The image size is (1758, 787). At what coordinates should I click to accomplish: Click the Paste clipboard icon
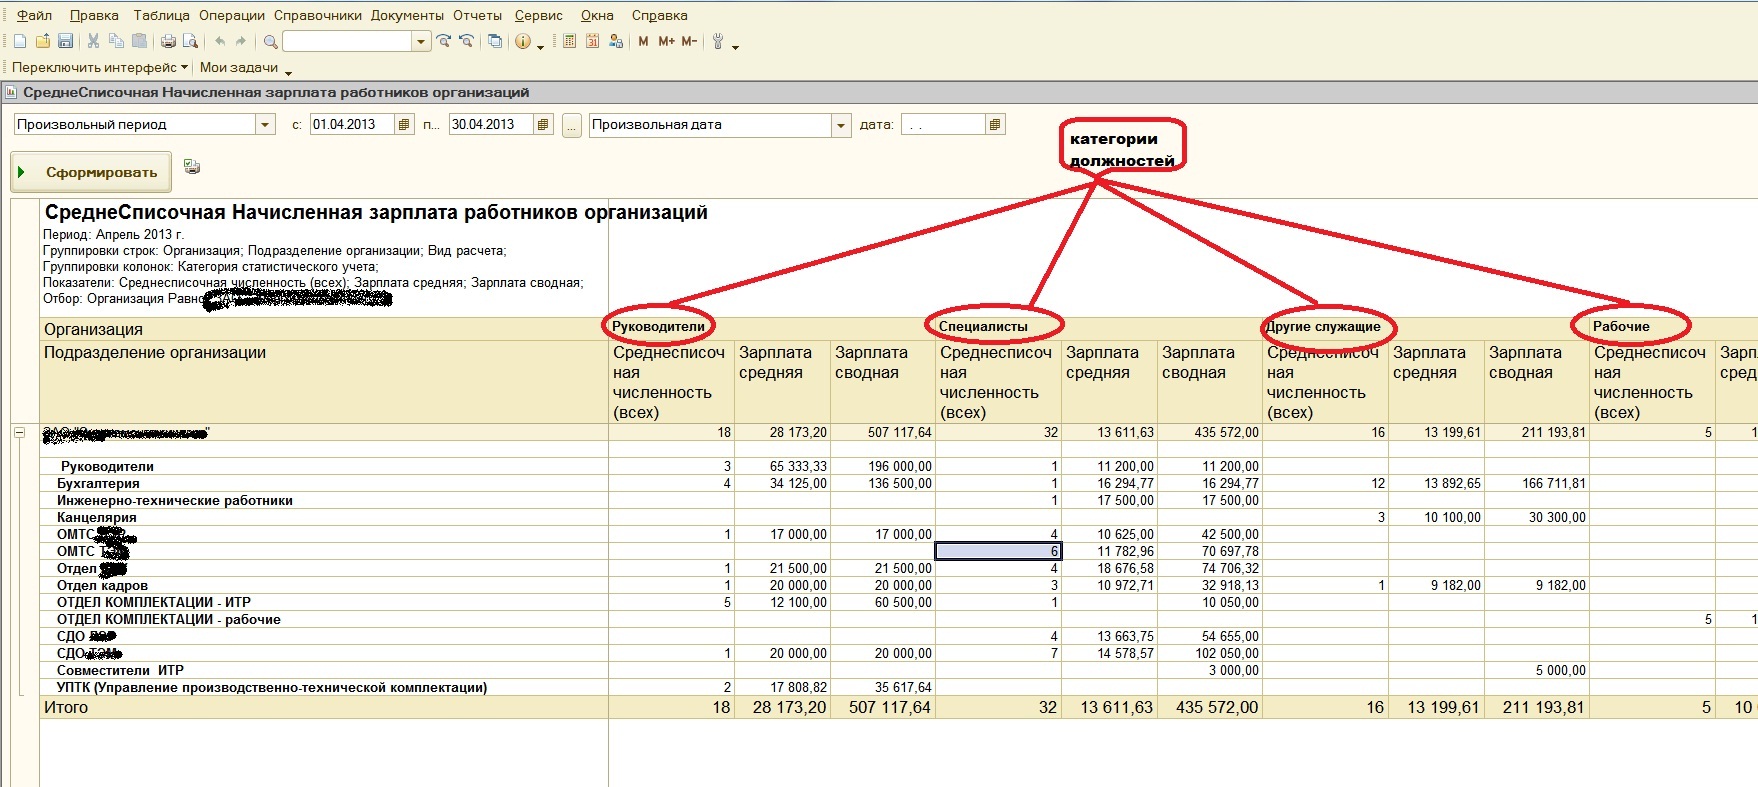(139, 41)
